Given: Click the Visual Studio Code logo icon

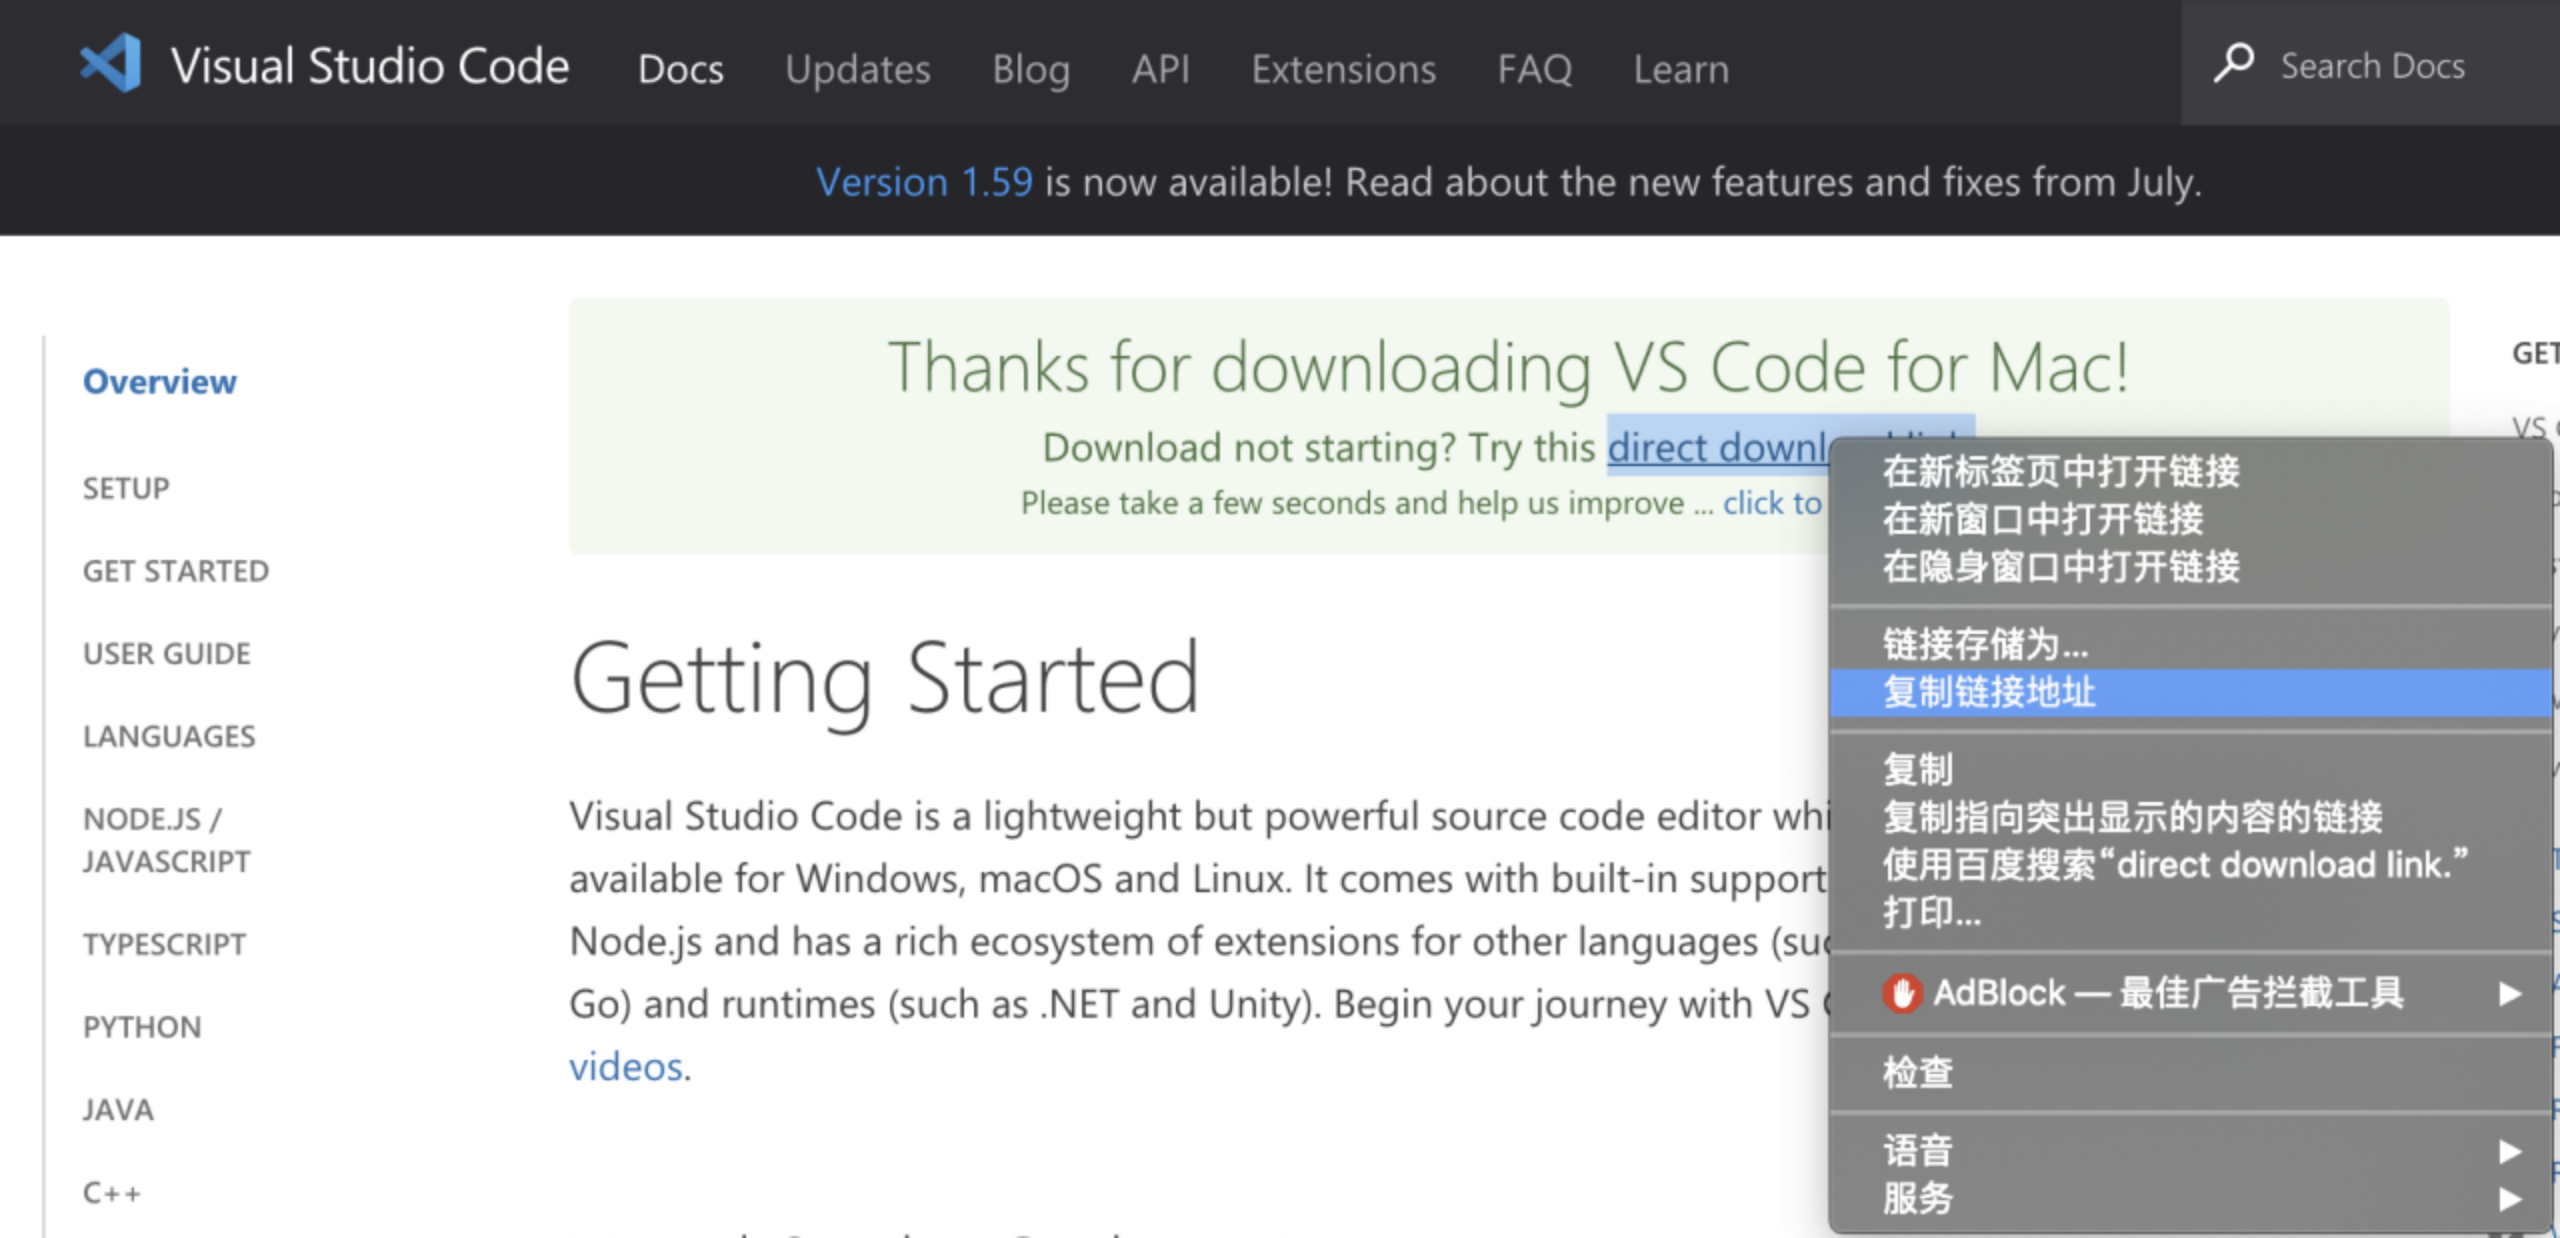Looking at the screenshot, I should coord(112,63).
